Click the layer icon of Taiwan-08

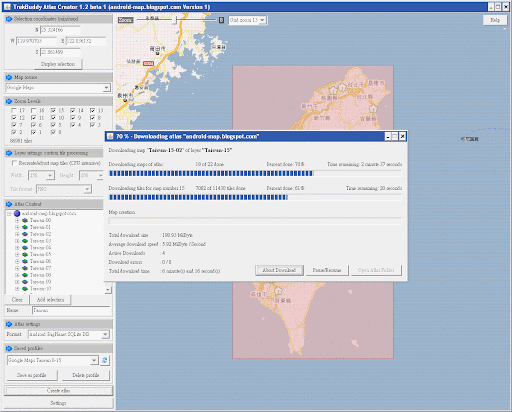25,275
